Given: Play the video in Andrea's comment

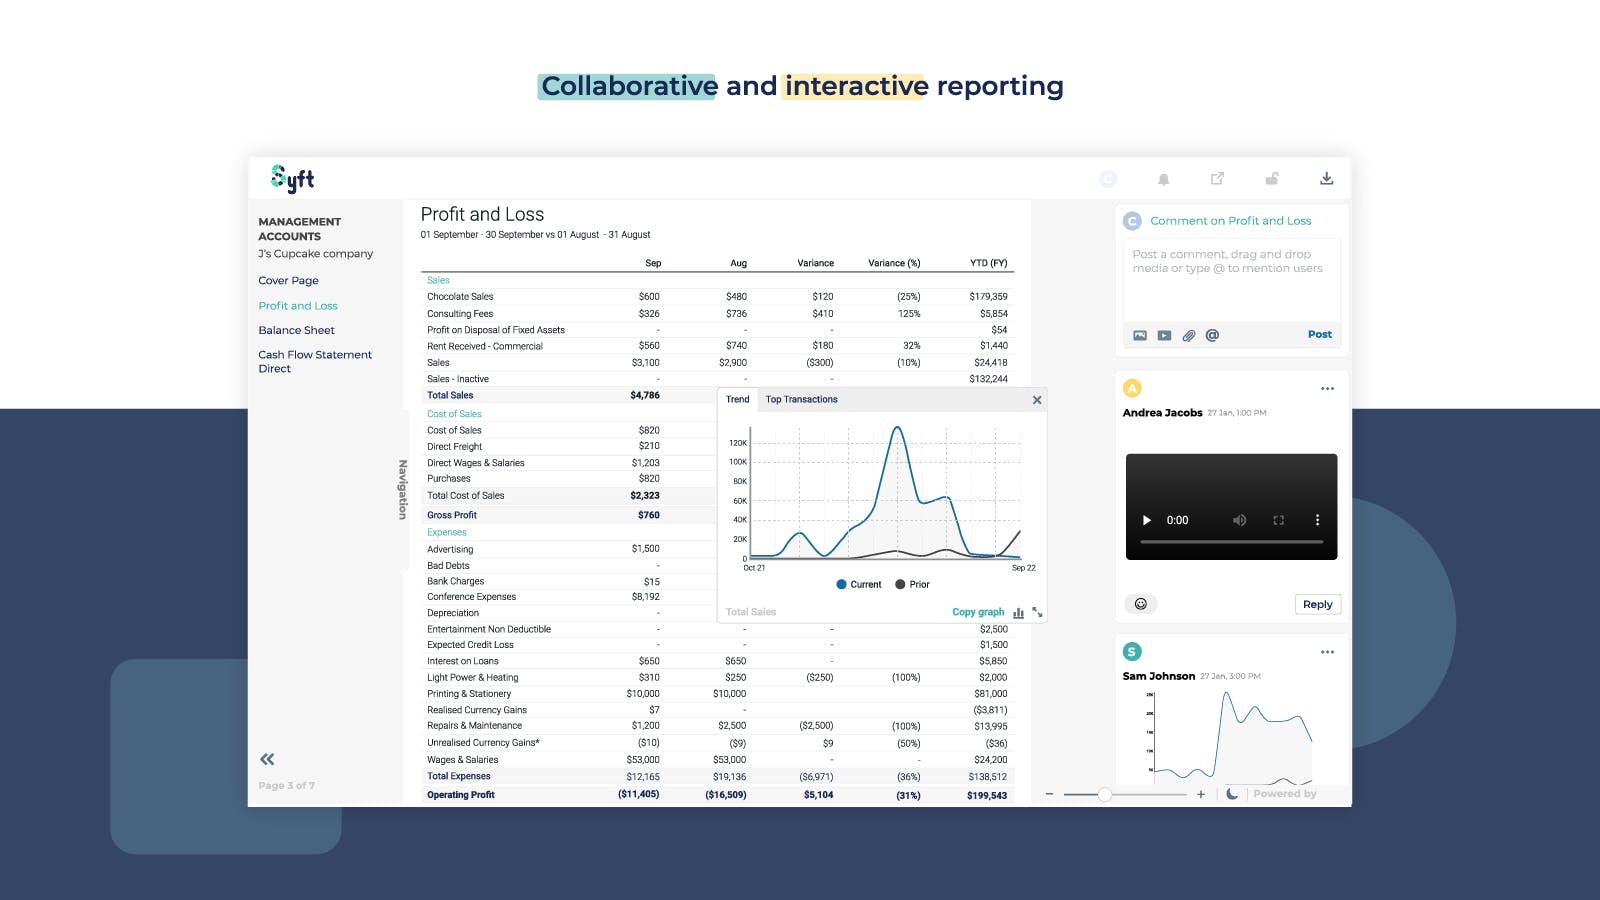Looking at the screenshot, I should click(x=1146, y=520).
